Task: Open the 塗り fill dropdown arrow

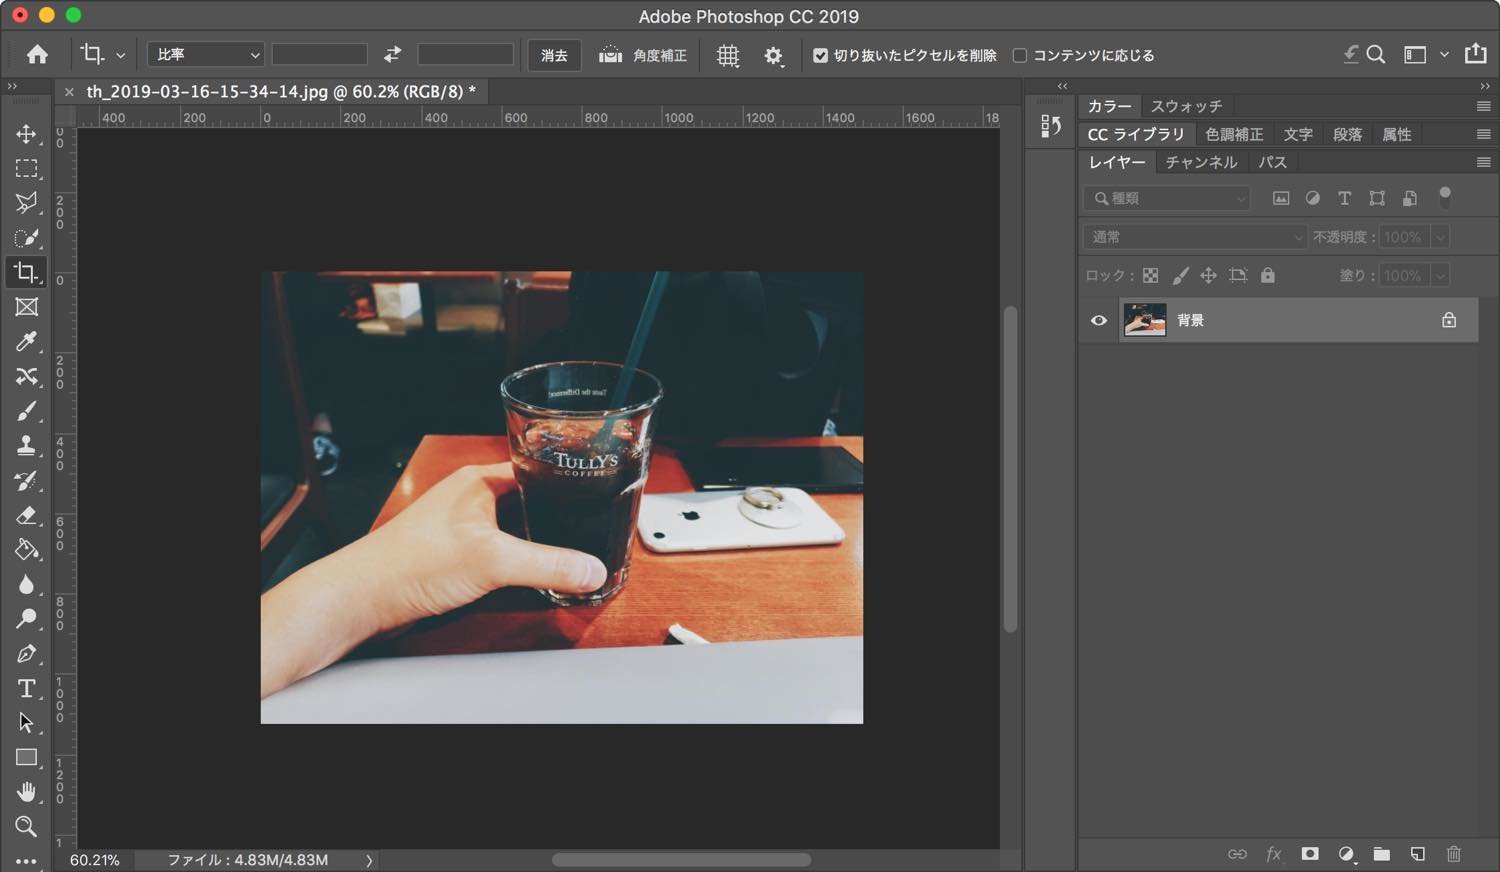Action: click(1440, 275)
